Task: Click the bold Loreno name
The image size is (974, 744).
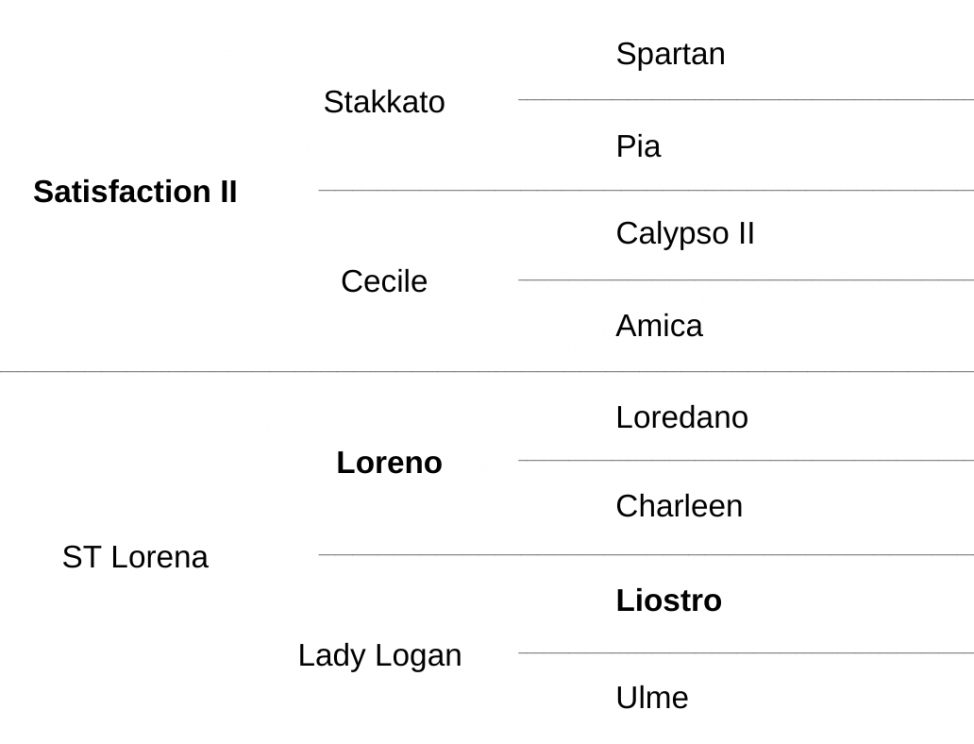Action: [x=389, y=463]
